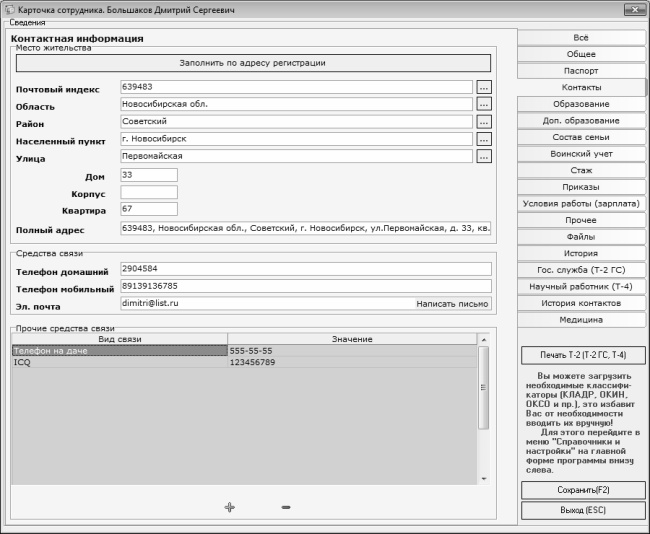Open the postal index lookup ellipsis button
Image resolution: width=650 pixels, height=534 pixels.
click(484, 87)
